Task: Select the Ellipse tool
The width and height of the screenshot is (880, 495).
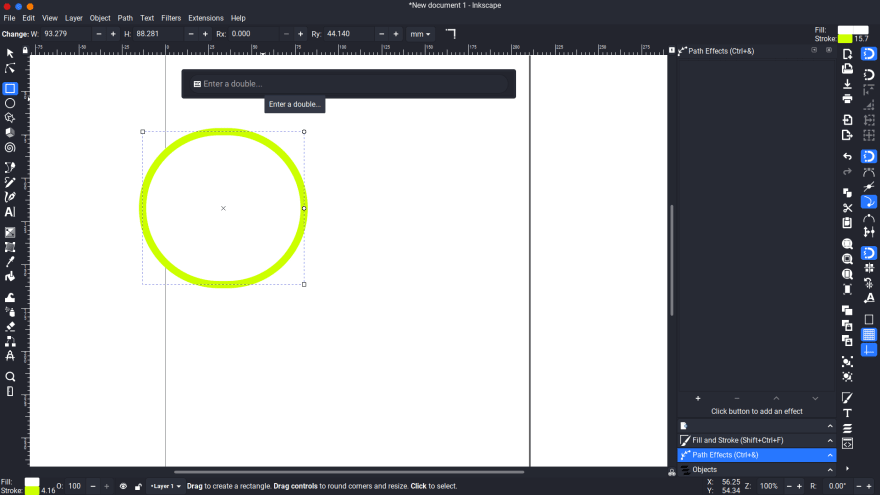Action: 10,103
